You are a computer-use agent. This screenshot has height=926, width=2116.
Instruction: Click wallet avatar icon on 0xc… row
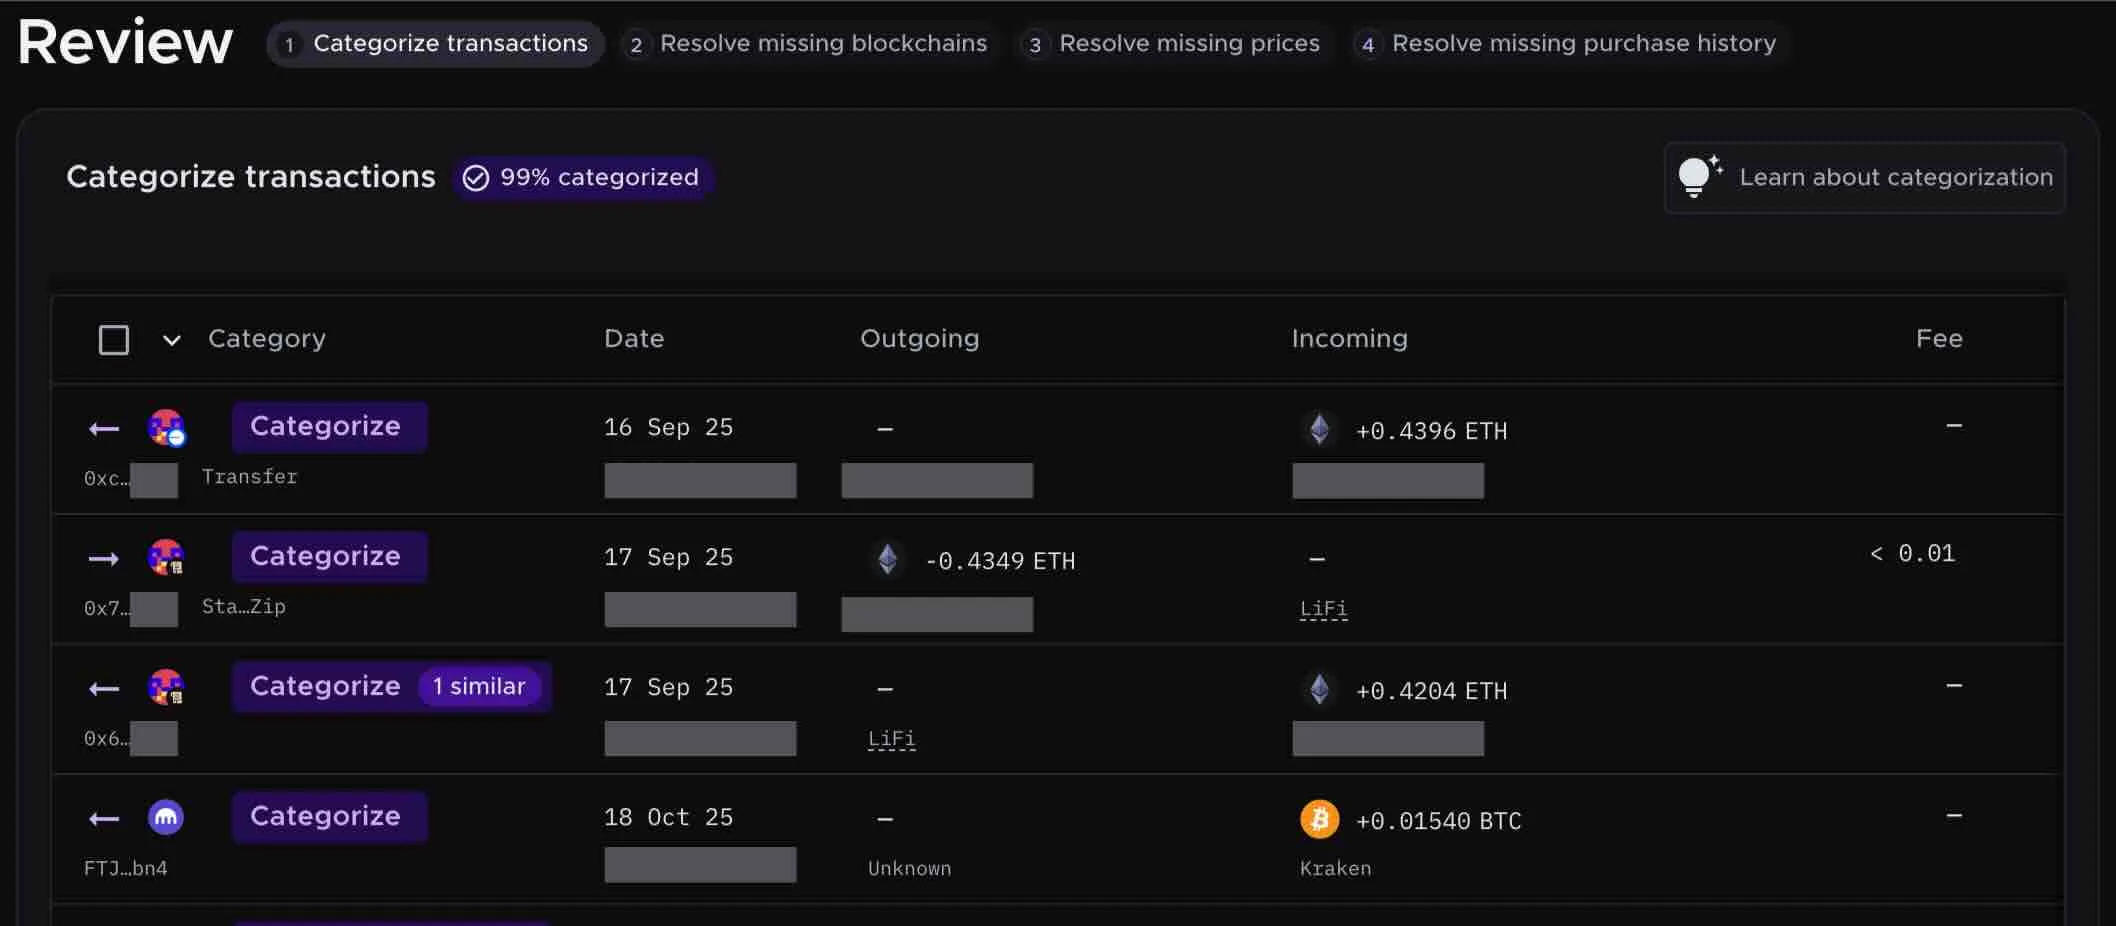(x=166, y=428)
